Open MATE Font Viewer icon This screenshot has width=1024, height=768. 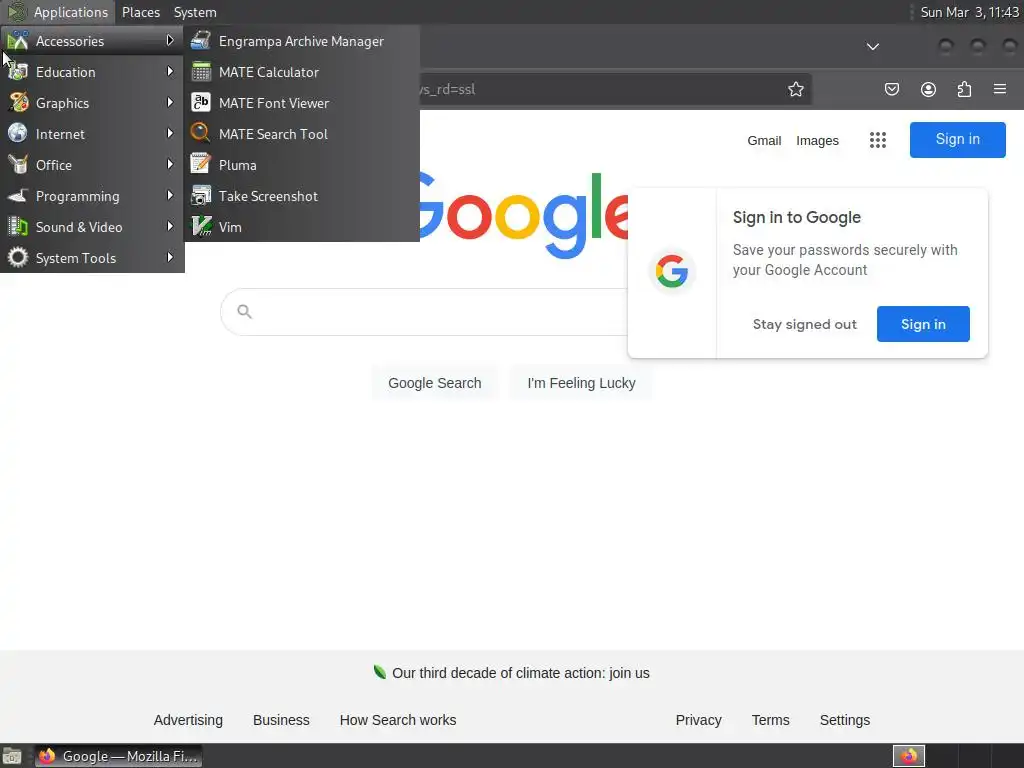200,103
